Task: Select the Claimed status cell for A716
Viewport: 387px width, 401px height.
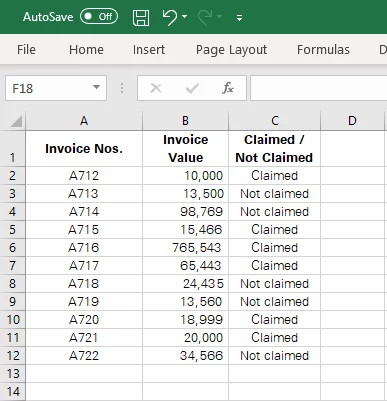Action: pyautogui.click(x=275, y=248)
